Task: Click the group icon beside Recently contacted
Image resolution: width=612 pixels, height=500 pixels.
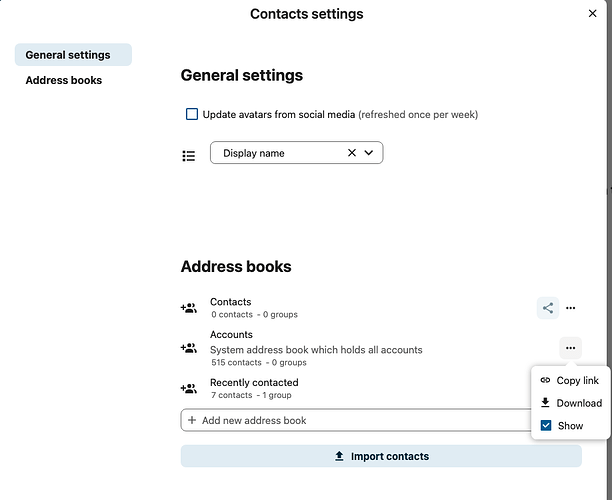Action: (189, 388)
